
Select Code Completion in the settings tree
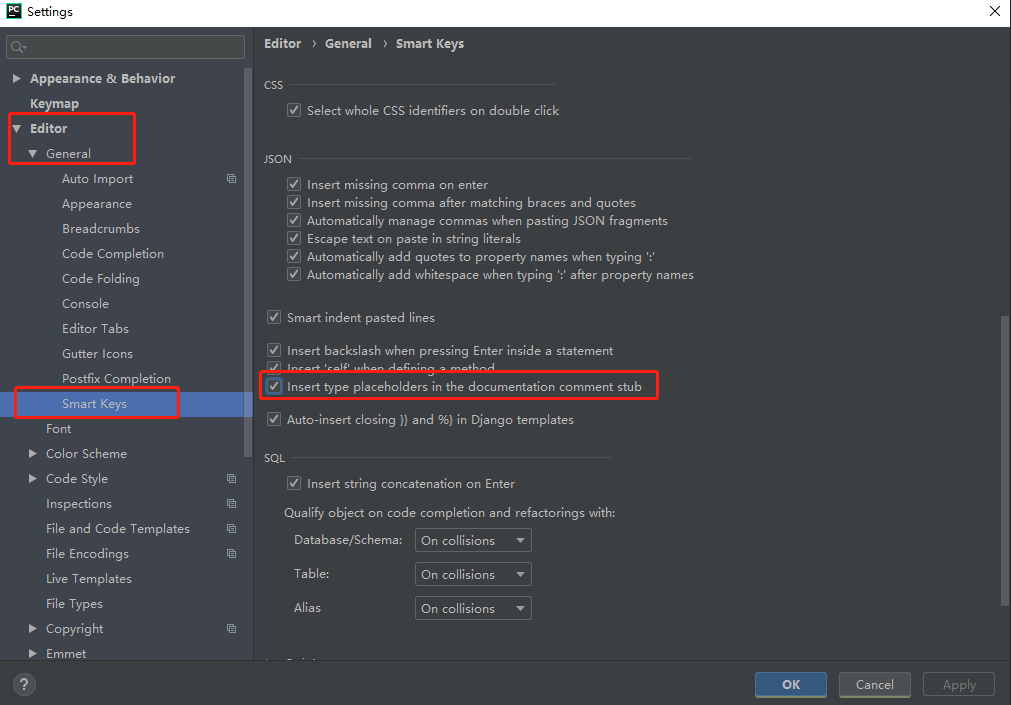click(x=113, y=254)
